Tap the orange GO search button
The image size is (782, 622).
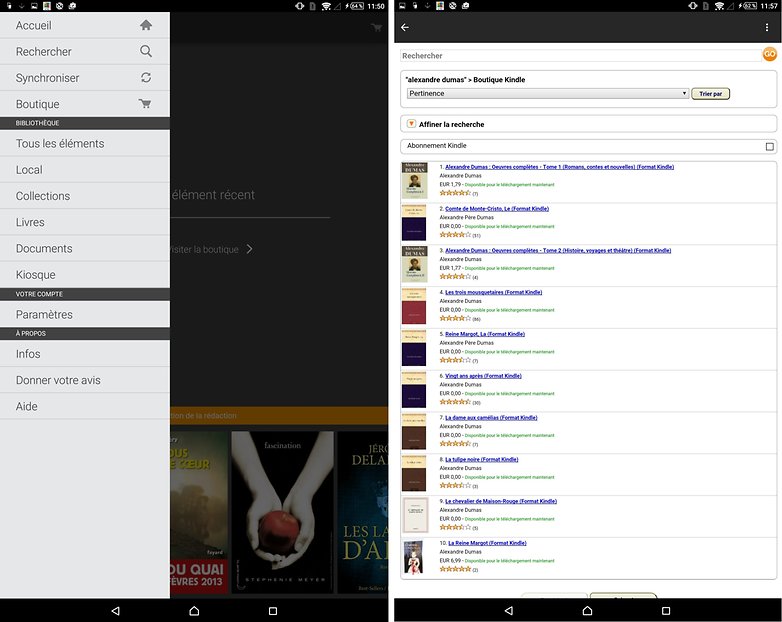click(x=770, y=54)
